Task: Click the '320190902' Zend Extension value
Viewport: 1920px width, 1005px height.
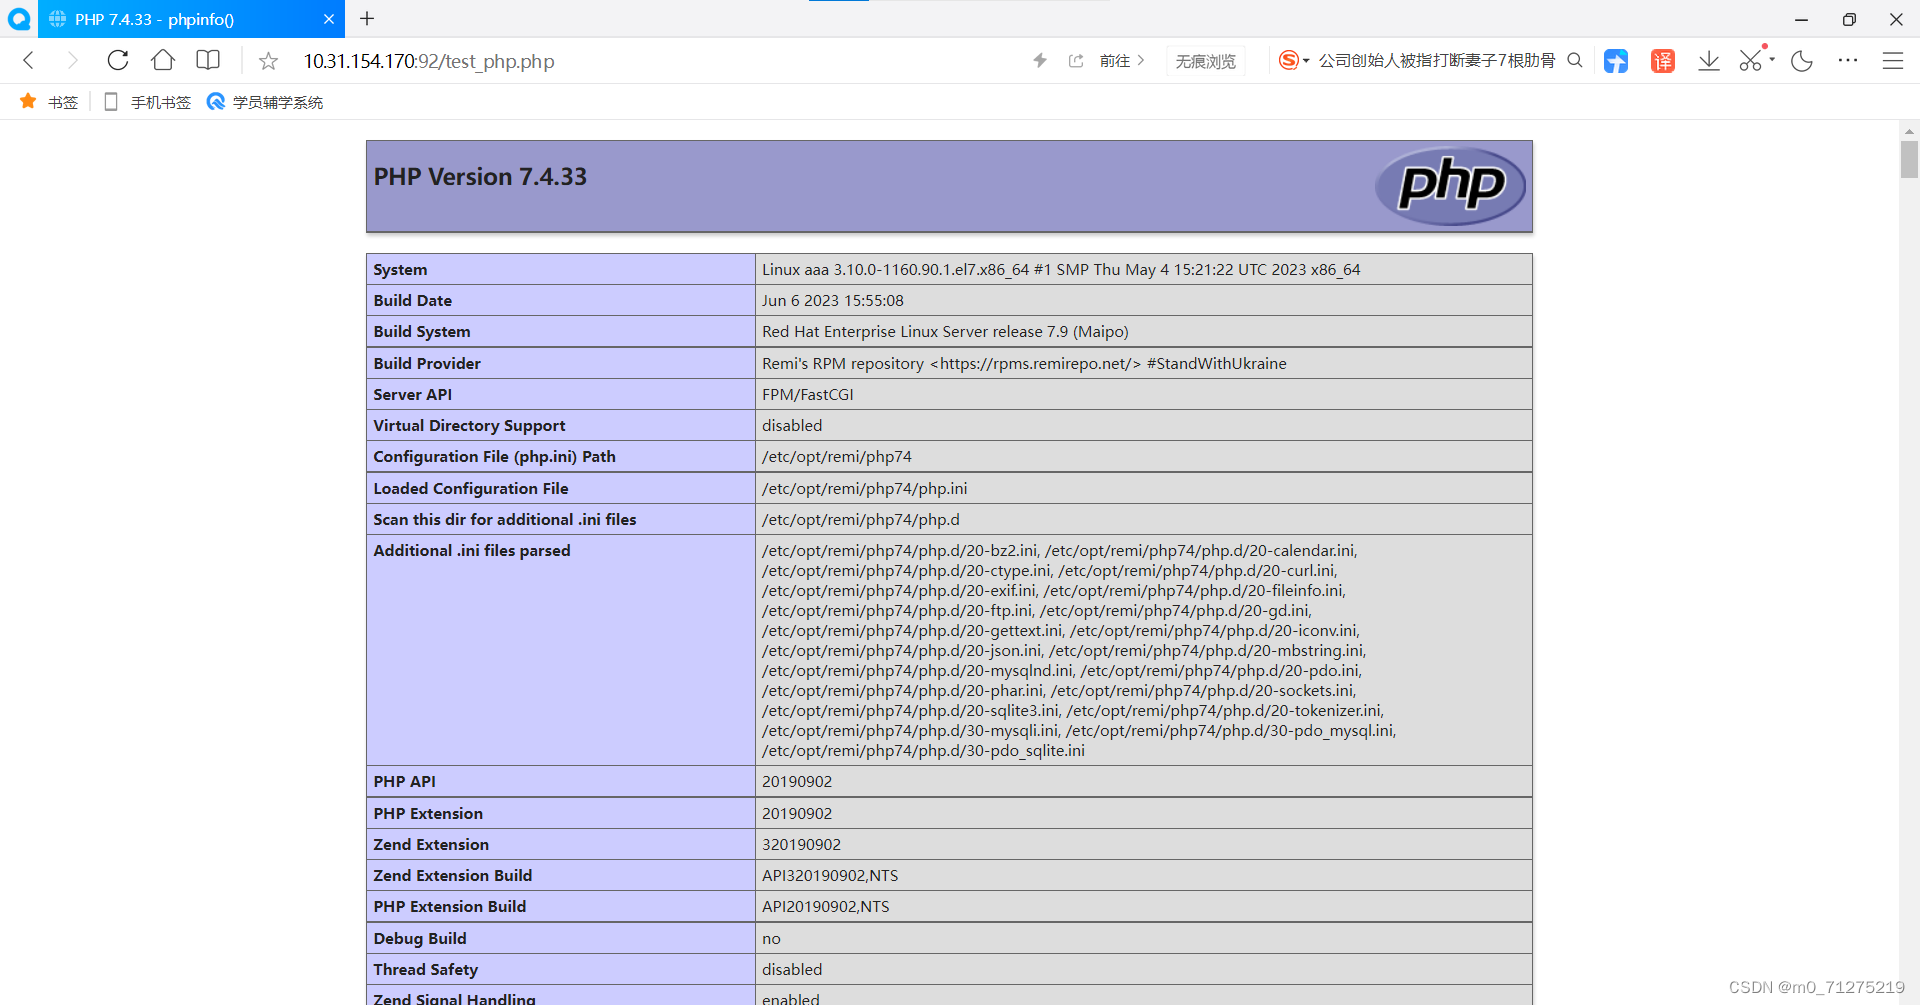Action: 802,845
